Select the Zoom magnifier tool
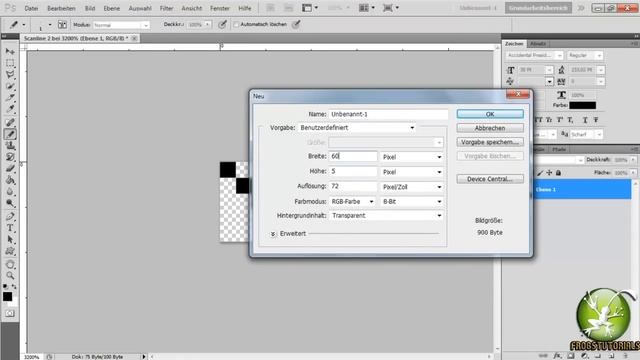Screen dimensions: 640x360 click(10, 276)
